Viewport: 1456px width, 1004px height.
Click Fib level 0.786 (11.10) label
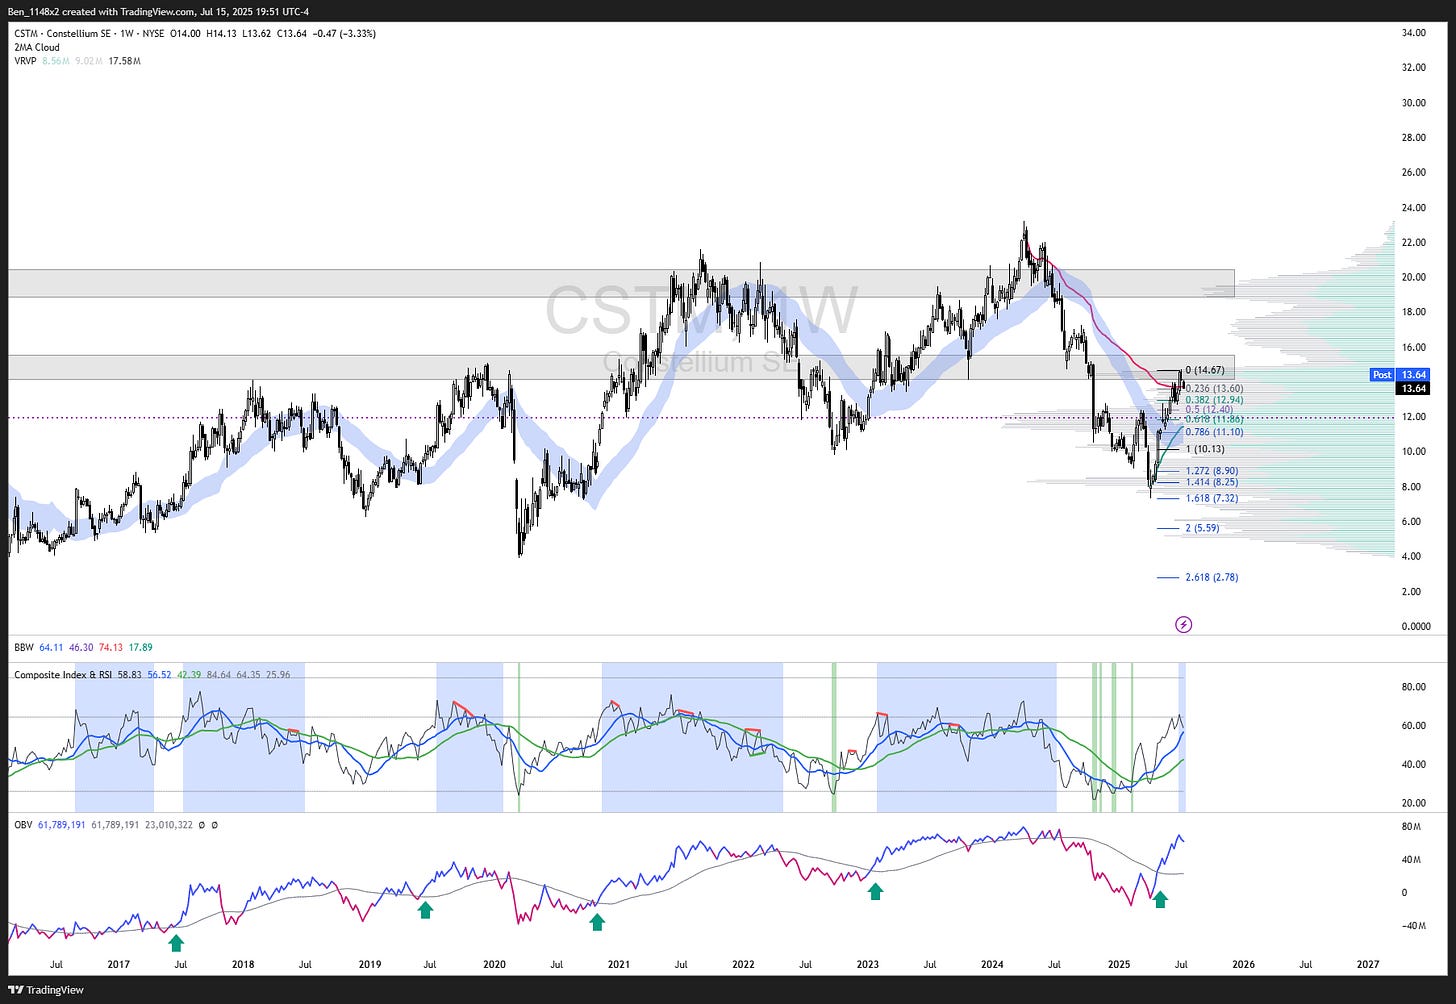[1214, 432]
